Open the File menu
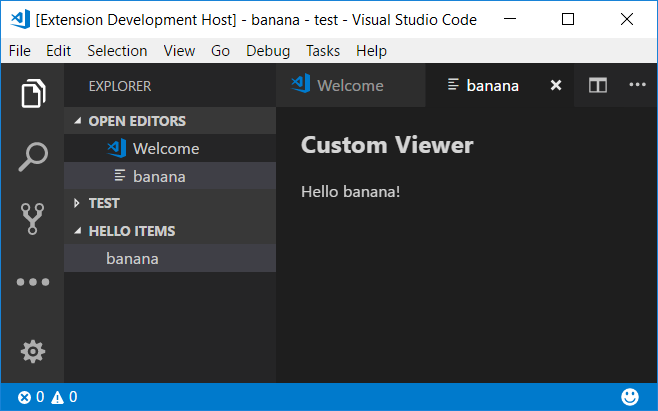 [x=20, y=51]
